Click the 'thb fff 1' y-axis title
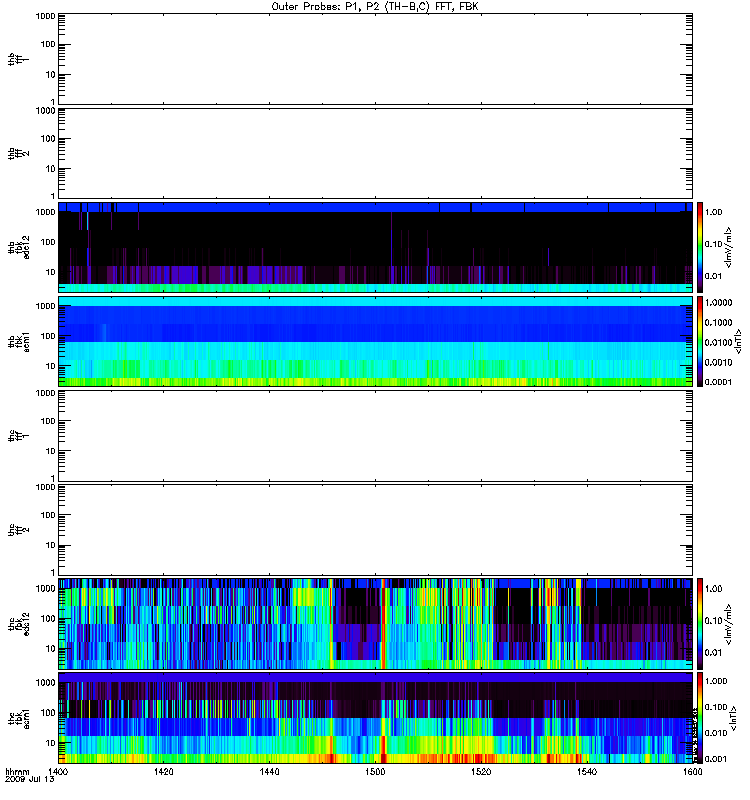This screenshot has height=800, width=750. pyautogui.click(x=18, y=60)
